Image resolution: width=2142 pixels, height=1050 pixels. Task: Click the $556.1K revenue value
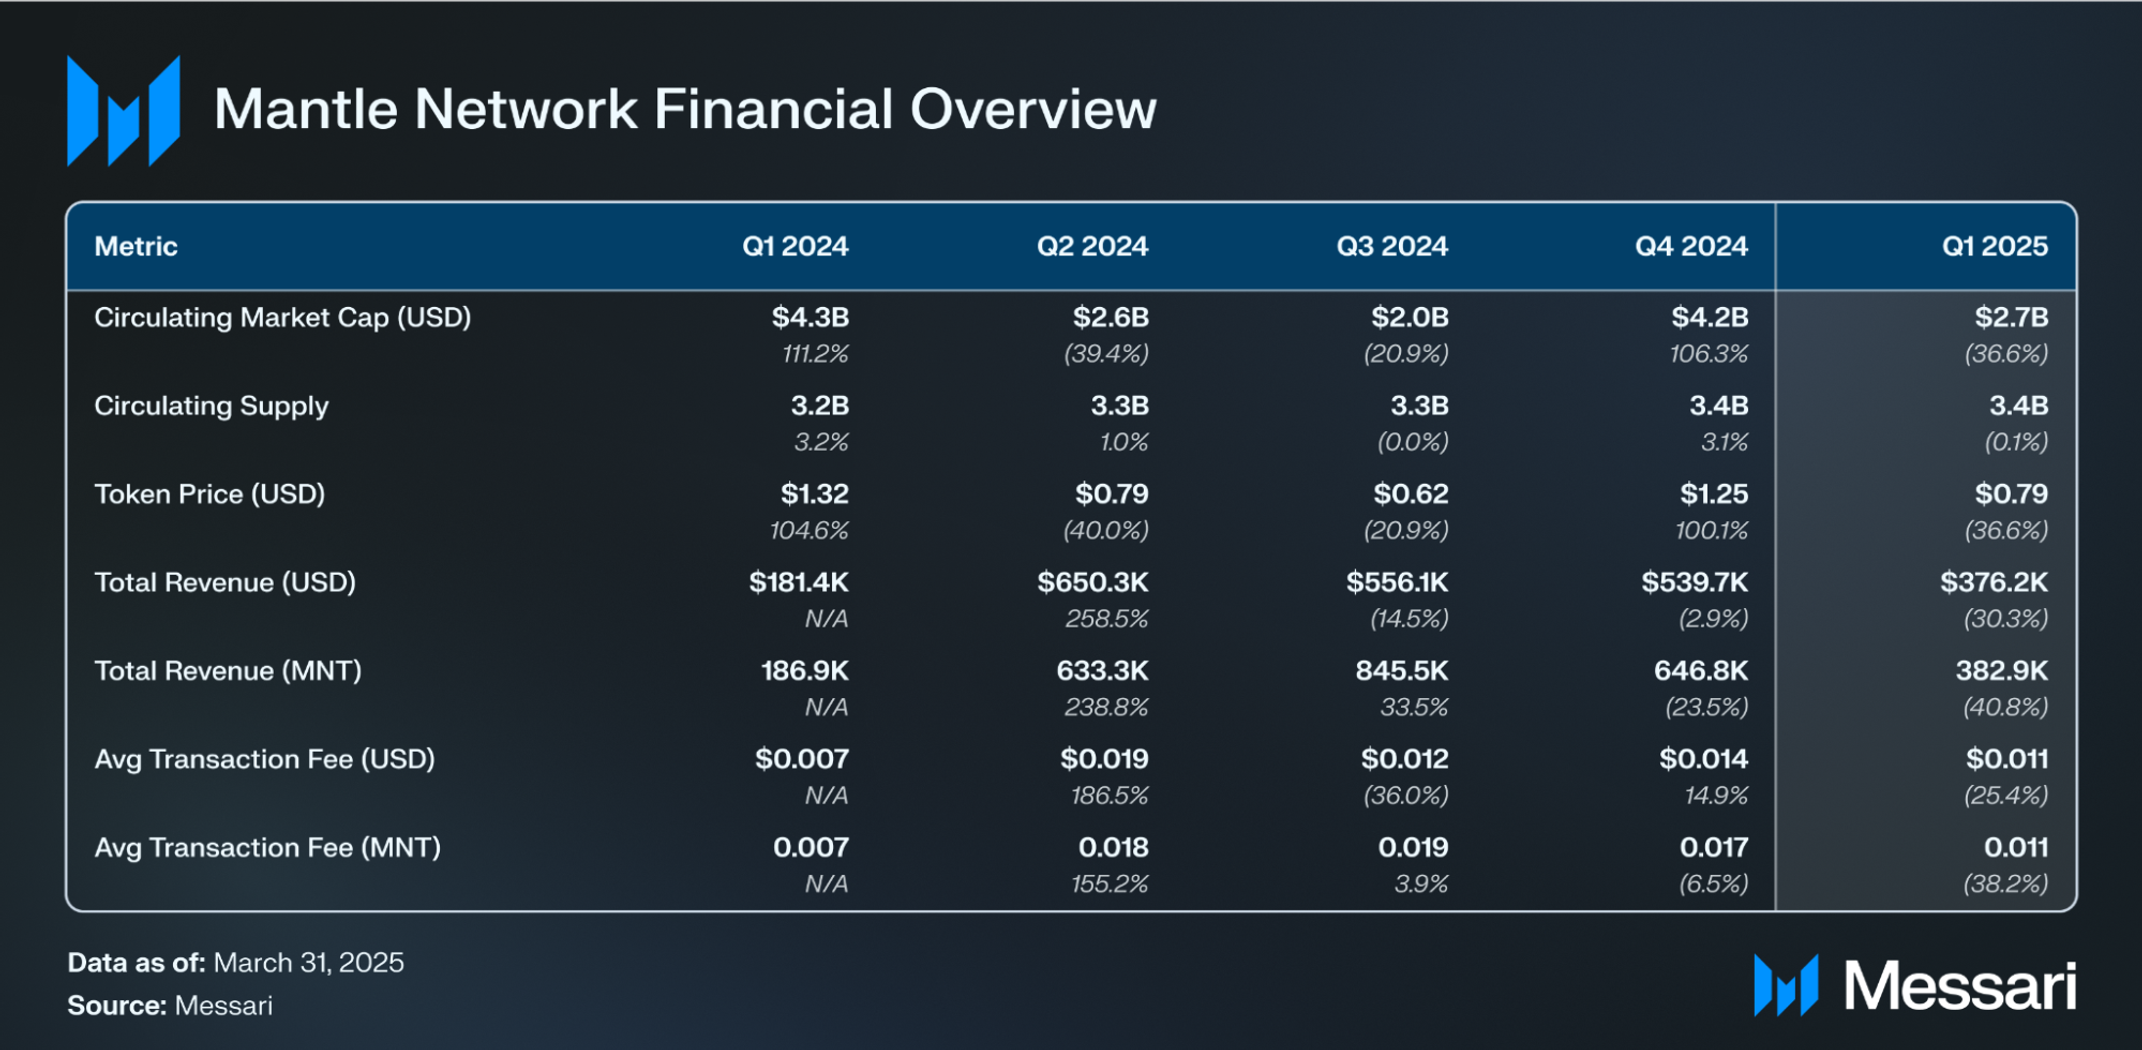point(1397,582)
